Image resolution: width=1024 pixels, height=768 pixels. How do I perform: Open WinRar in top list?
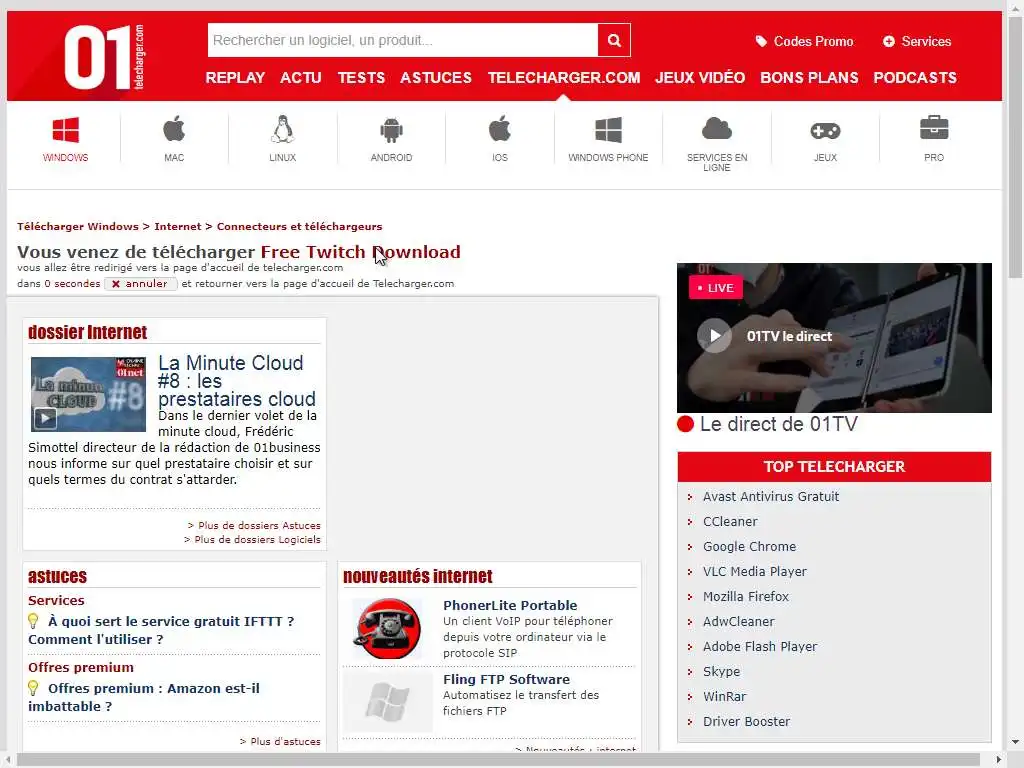point(724,697)
